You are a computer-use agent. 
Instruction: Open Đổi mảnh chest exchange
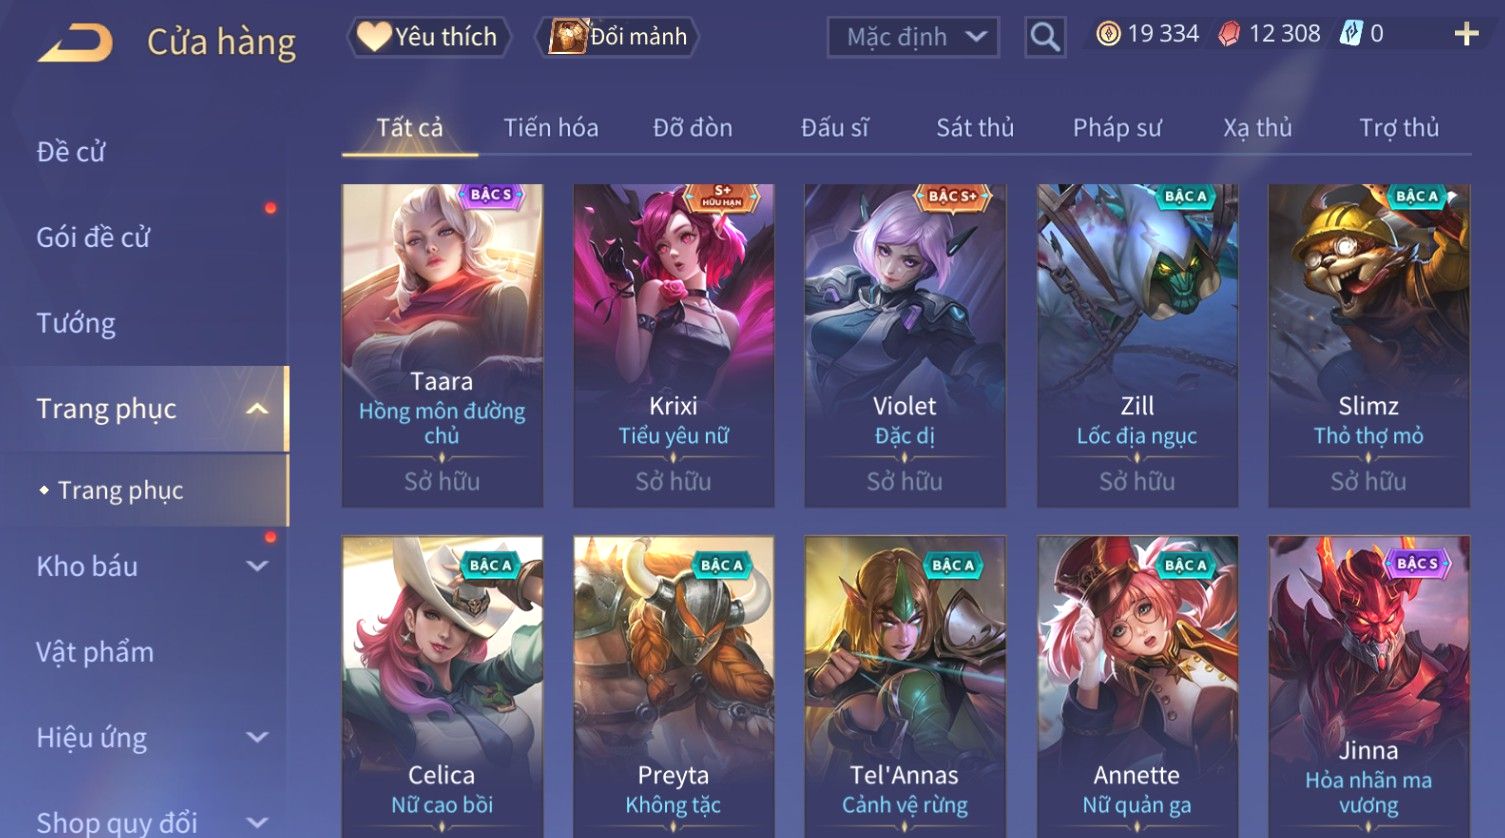click(619, 37)
